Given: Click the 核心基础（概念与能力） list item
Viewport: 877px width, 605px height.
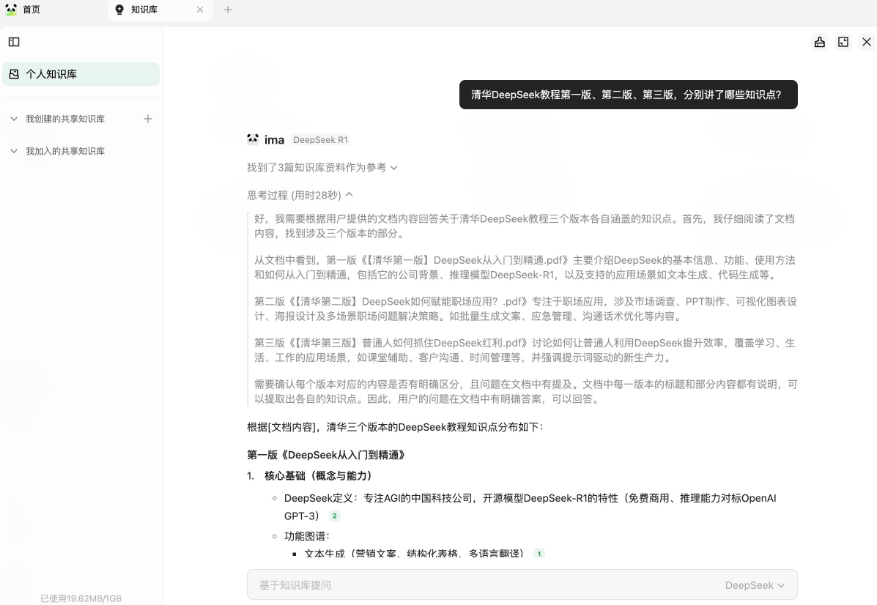Looking at the screenshot, I should coord(318,476).
